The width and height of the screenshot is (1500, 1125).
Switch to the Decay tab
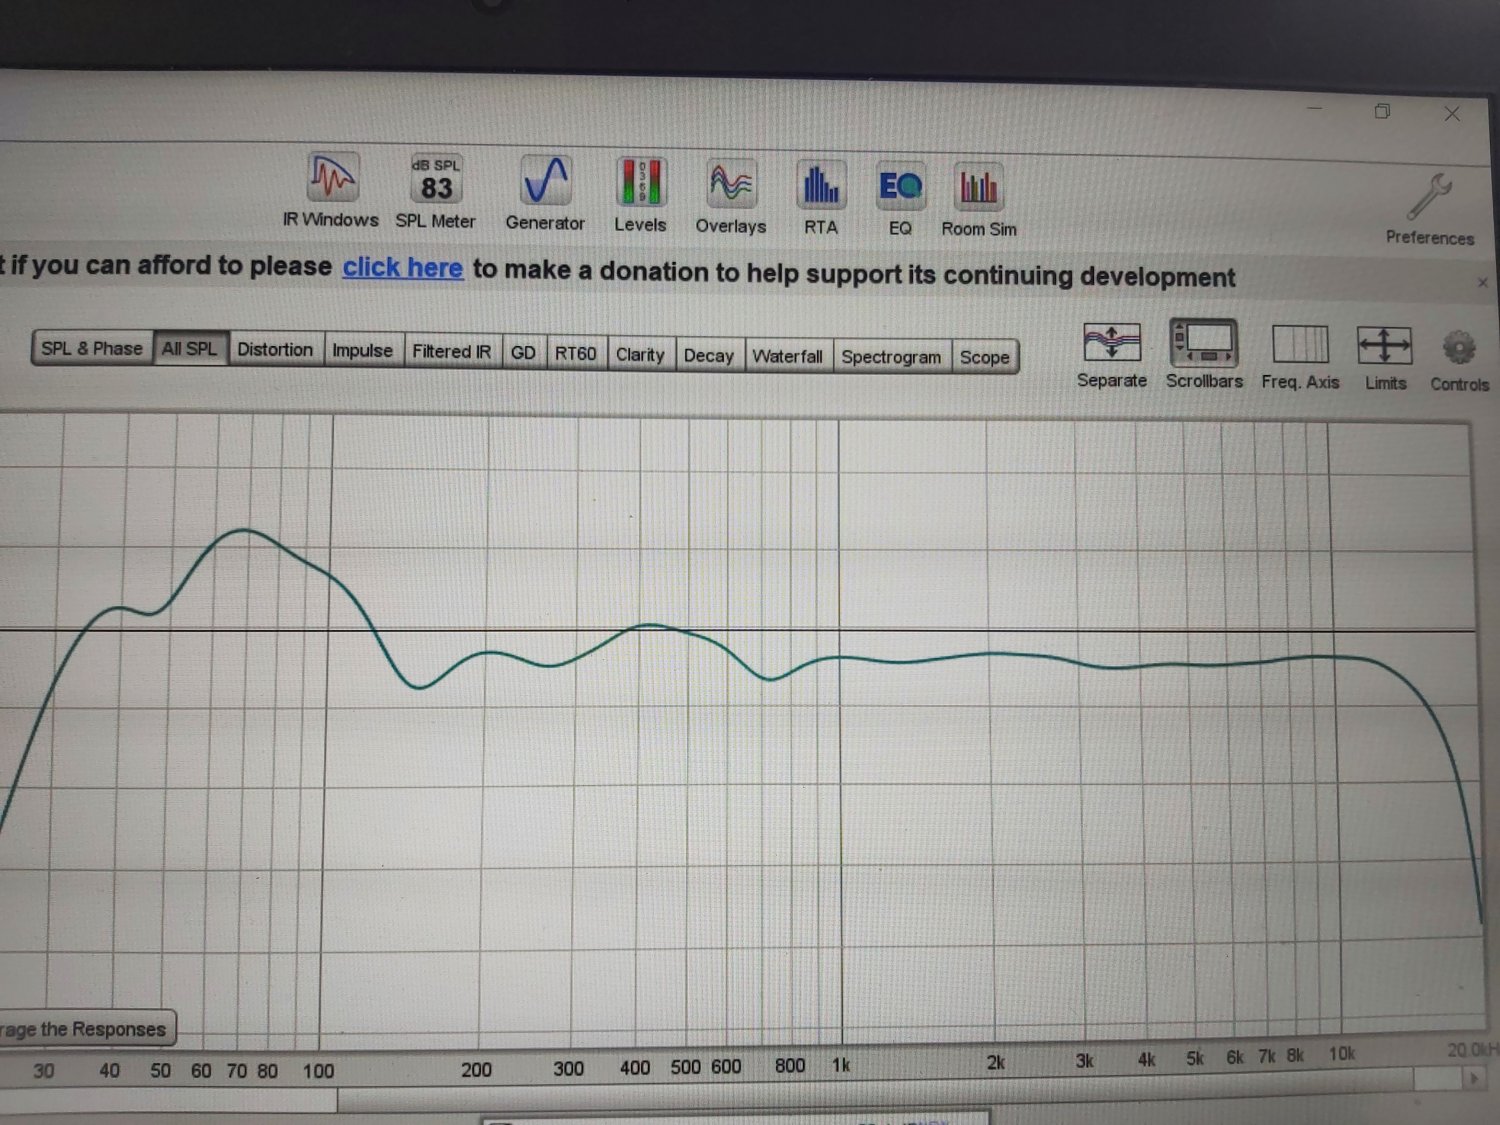coord(709,356)
